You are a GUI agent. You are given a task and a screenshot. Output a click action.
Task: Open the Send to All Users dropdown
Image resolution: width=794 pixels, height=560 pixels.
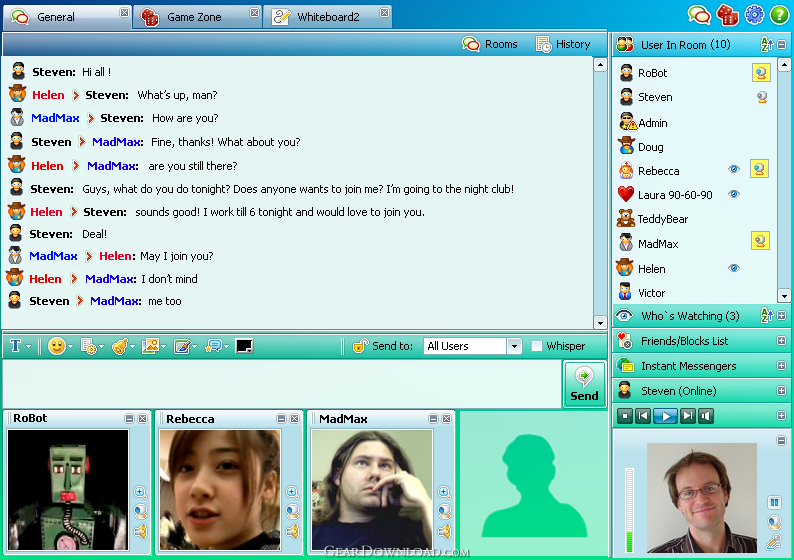(x=514, y=346)
